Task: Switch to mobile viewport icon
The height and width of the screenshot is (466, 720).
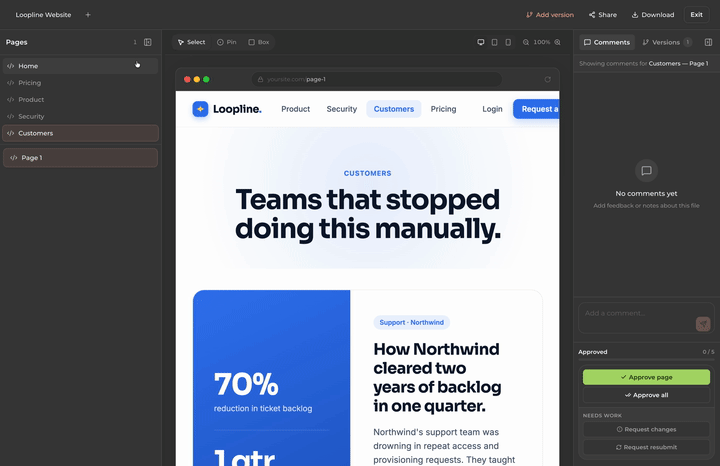Action: tap(508, 42)
